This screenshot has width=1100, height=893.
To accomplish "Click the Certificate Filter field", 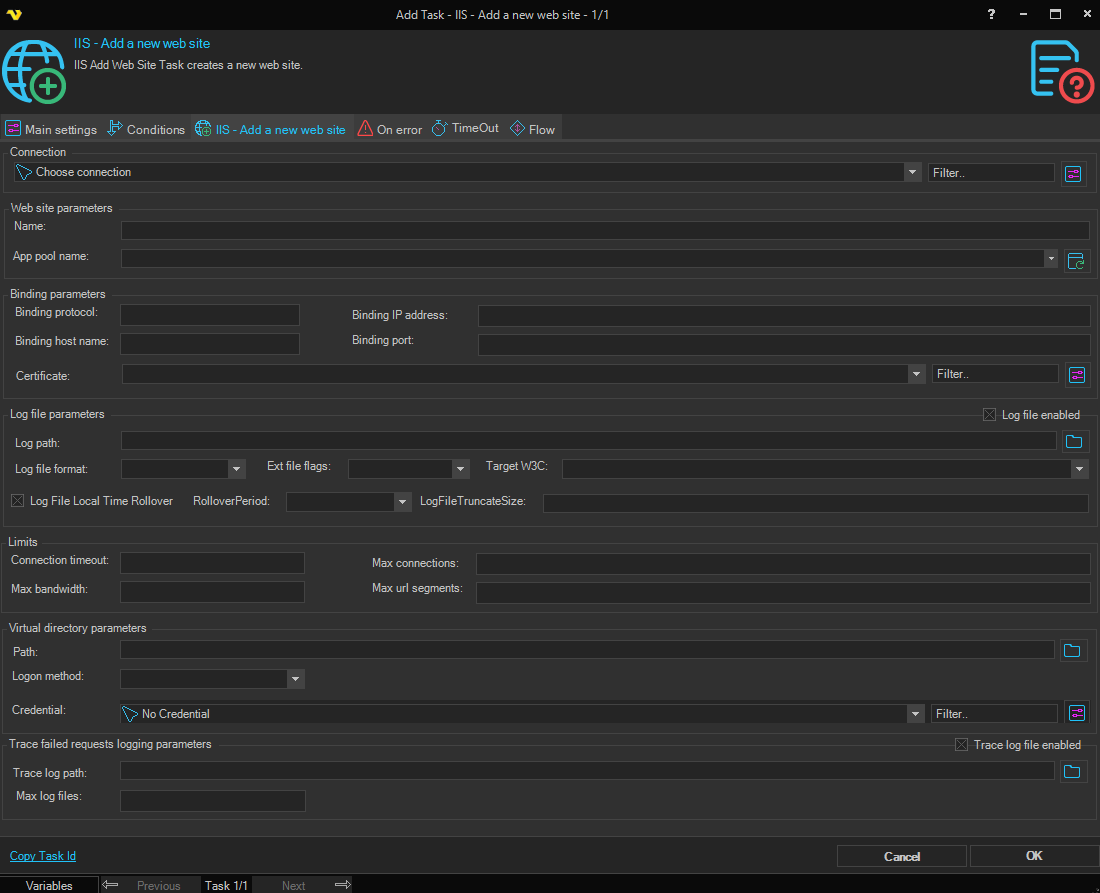I will click(995, 374).
